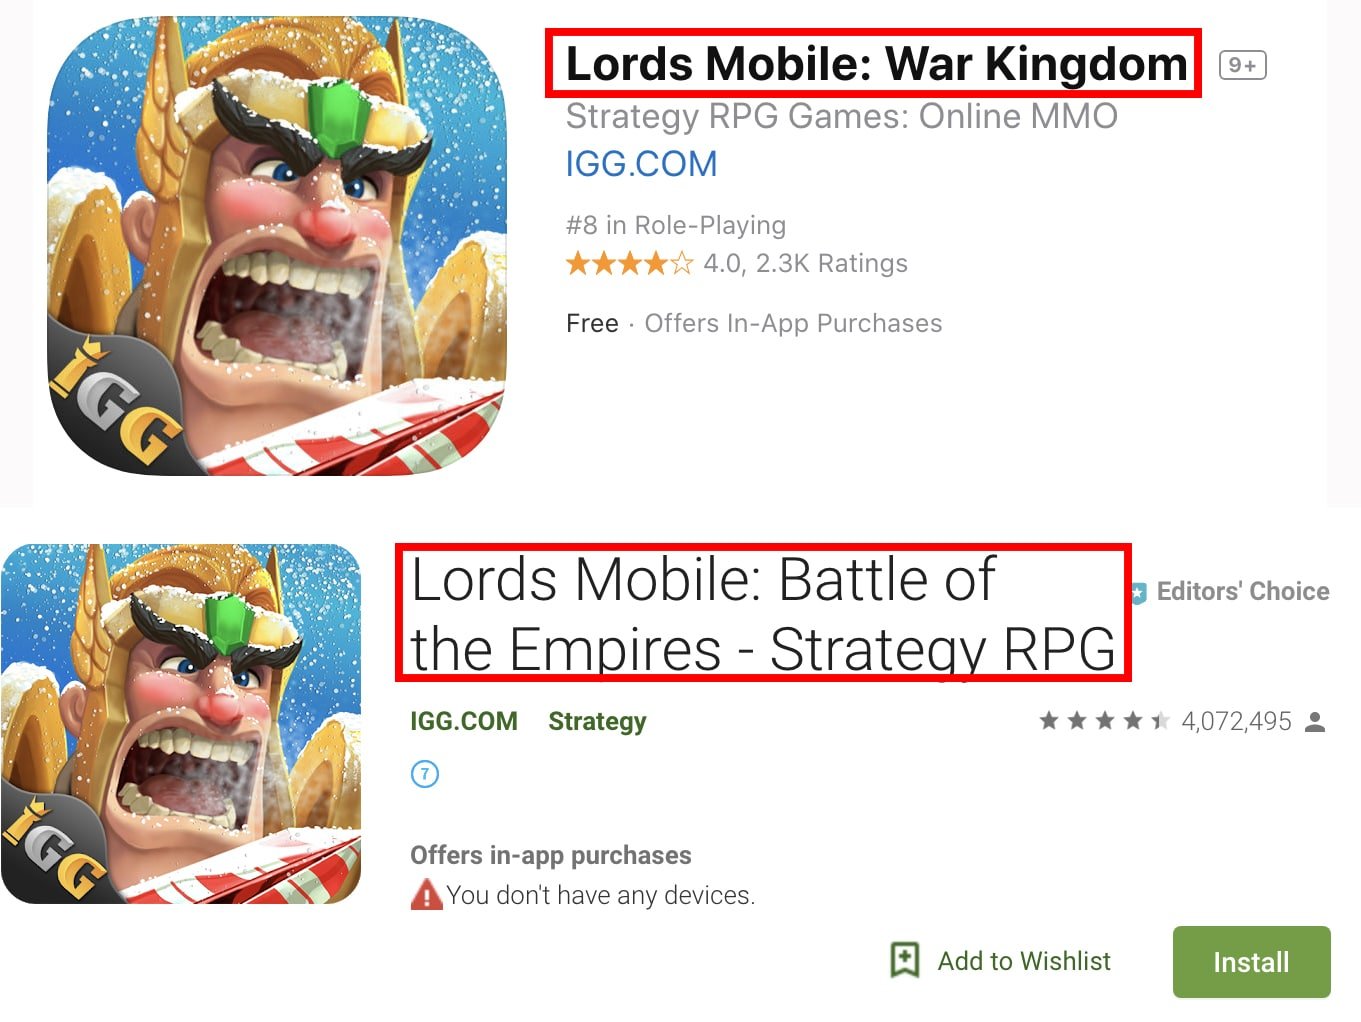Click the orange star rating row
Image resolution: width=1361 pixels, height=1022 pixels.
(x=629, y=264)
